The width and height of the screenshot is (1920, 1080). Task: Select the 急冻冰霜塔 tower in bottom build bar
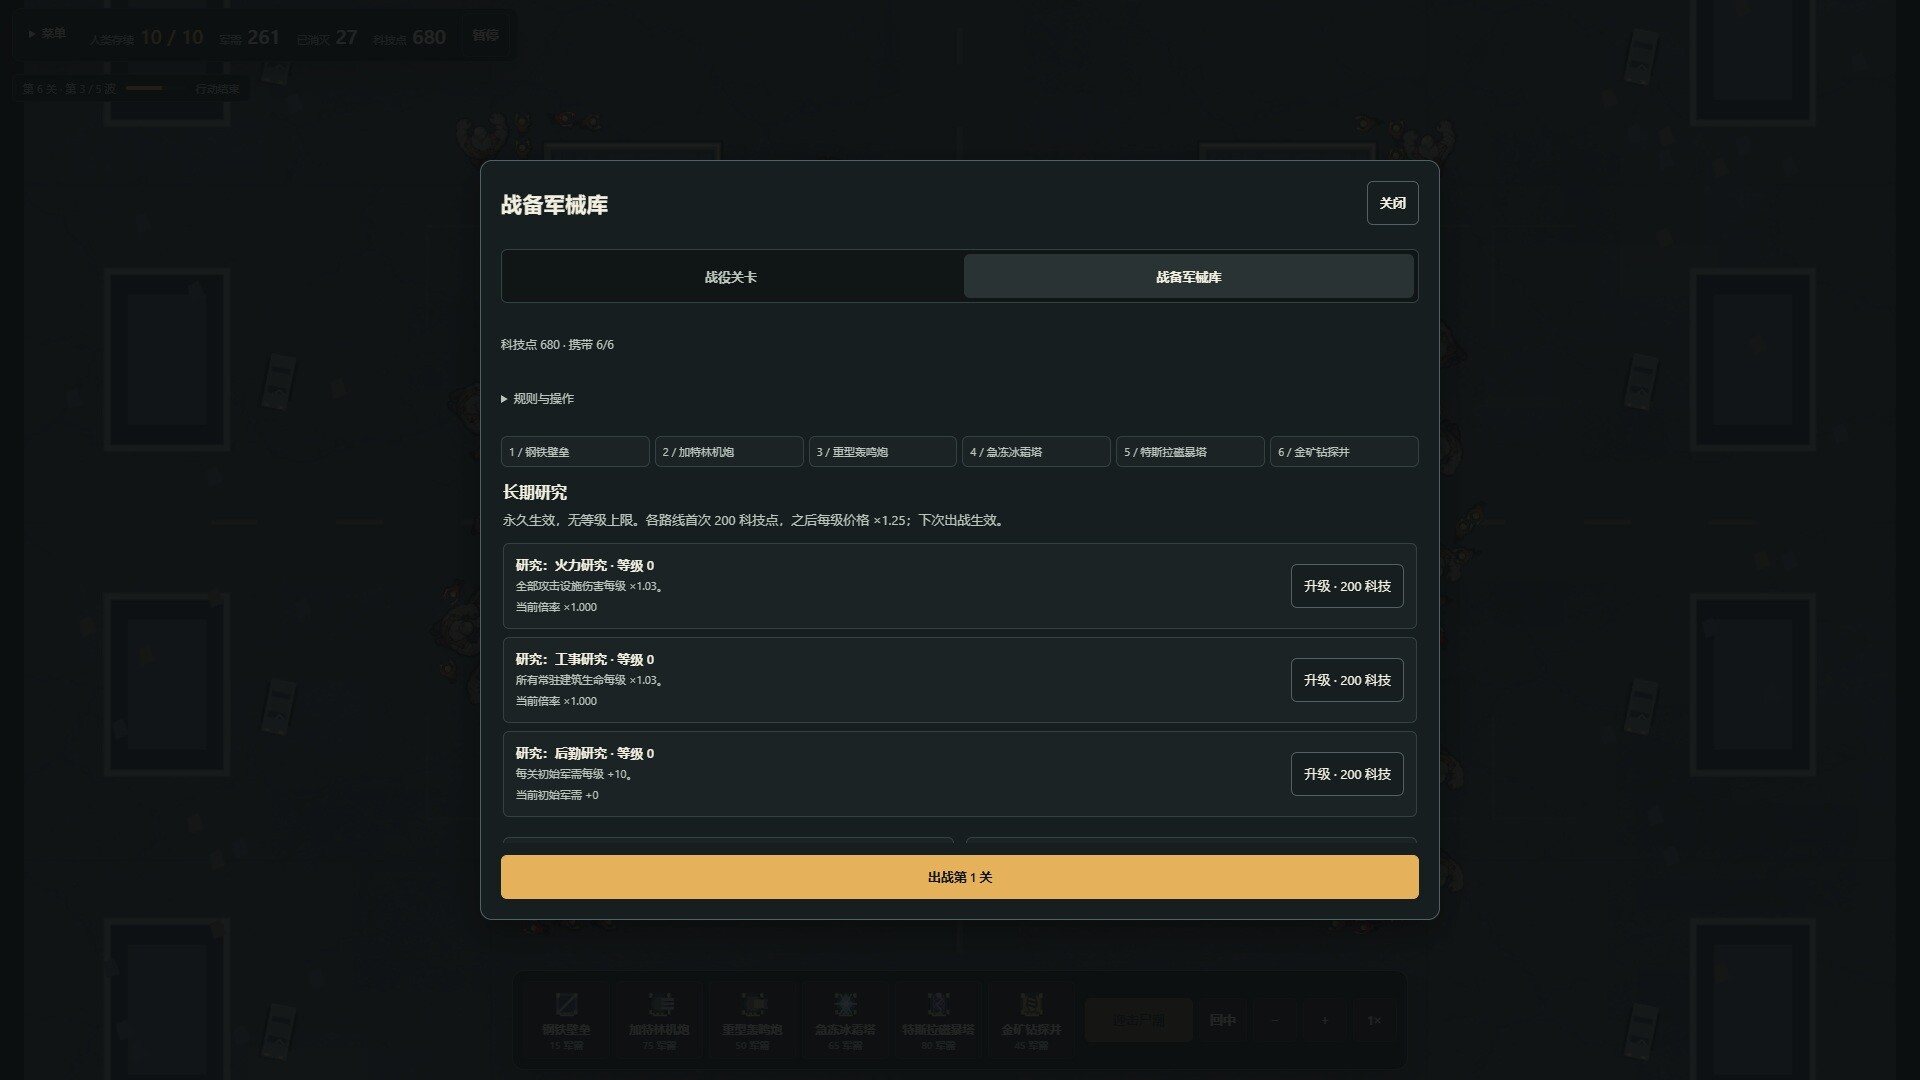coord(845,1020)
